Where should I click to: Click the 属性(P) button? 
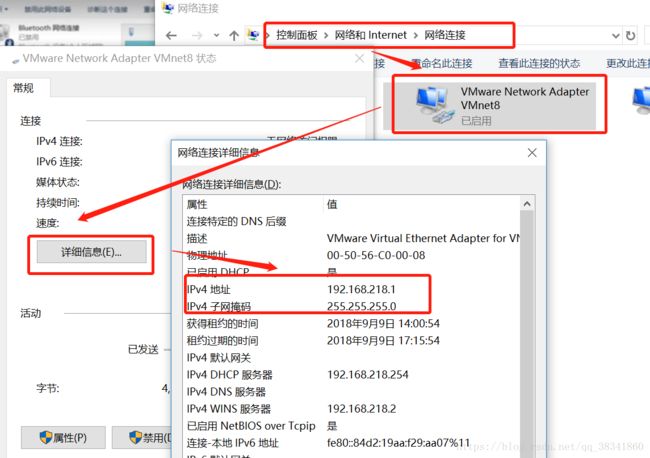(x=63, y=437)
